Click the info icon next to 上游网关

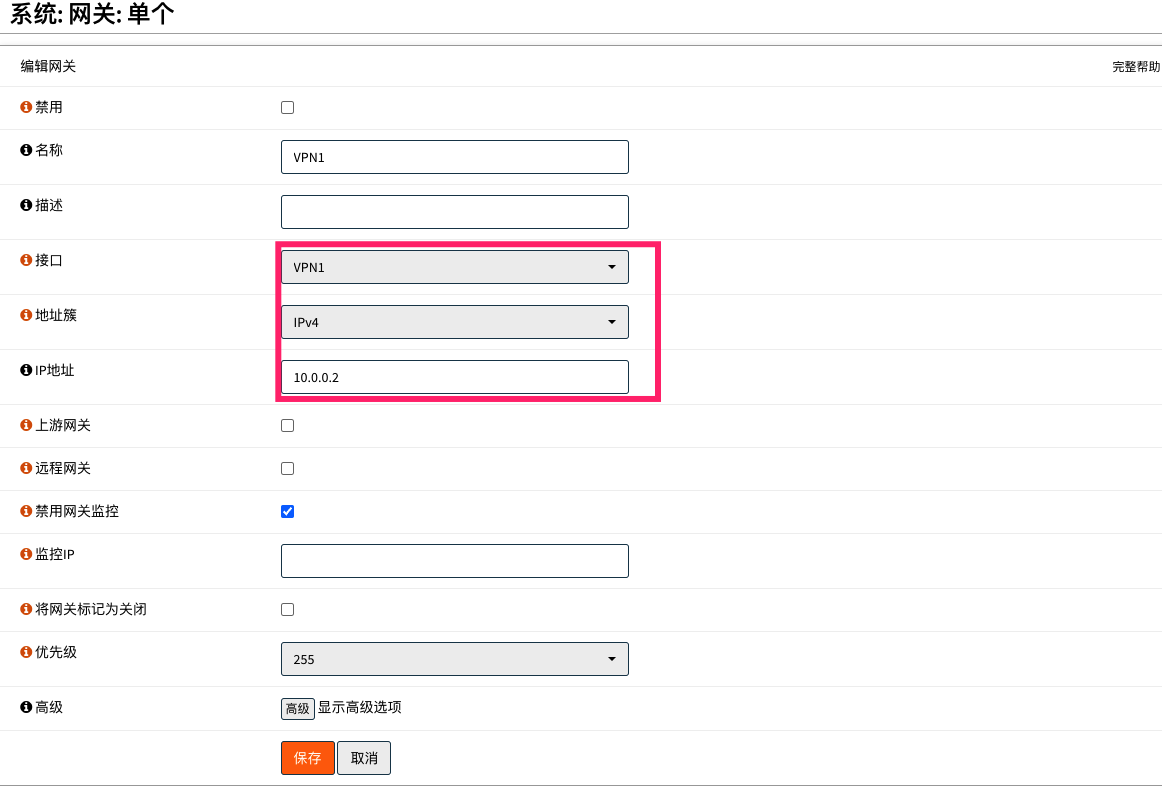point(26,425)
